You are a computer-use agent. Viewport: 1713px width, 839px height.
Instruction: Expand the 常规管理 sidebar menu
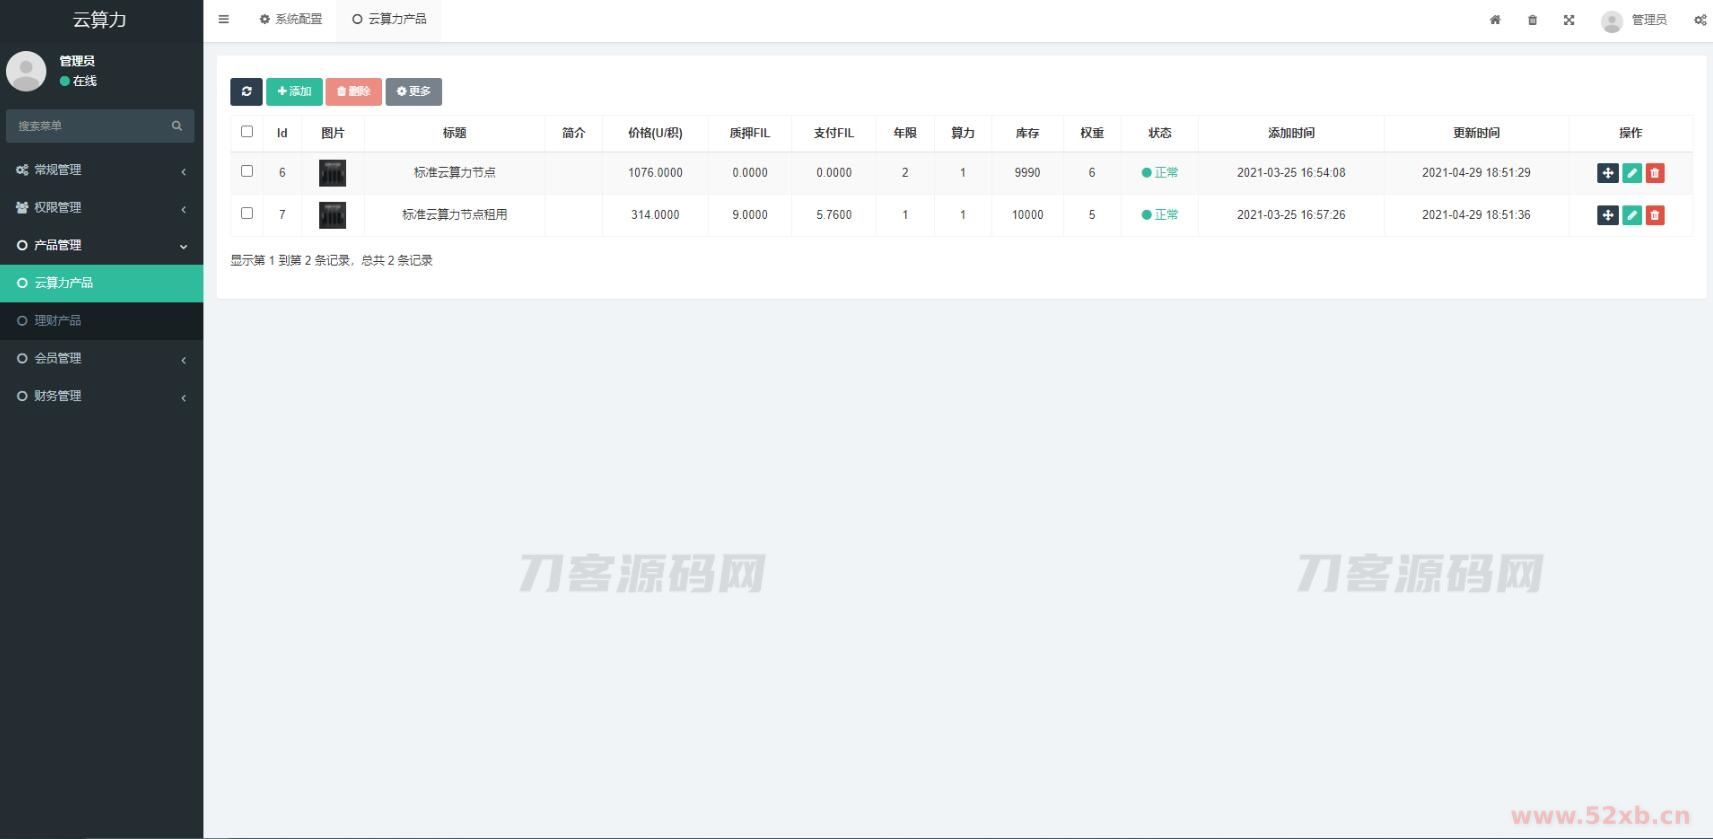pos(100,170)
